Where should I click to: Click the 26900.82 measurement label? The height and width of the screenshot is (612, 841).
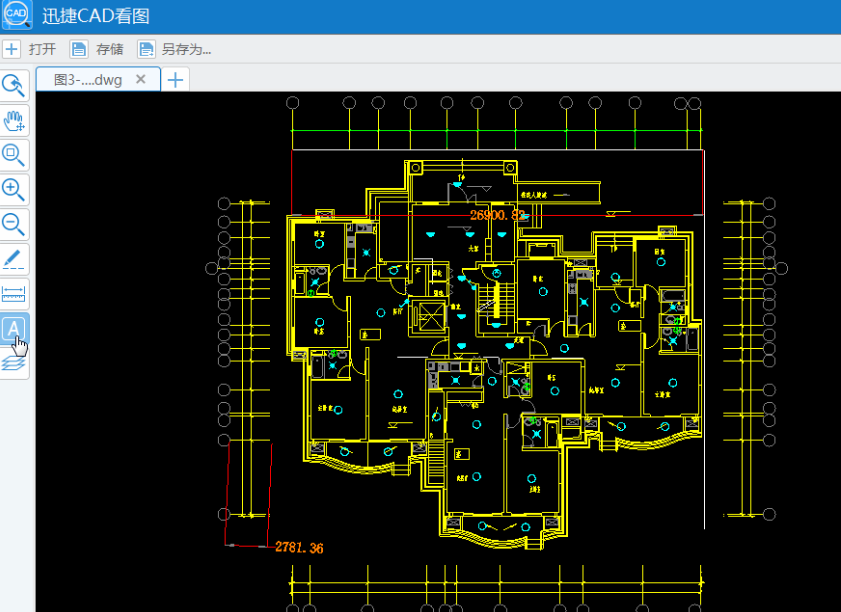[x=497, y=215]
